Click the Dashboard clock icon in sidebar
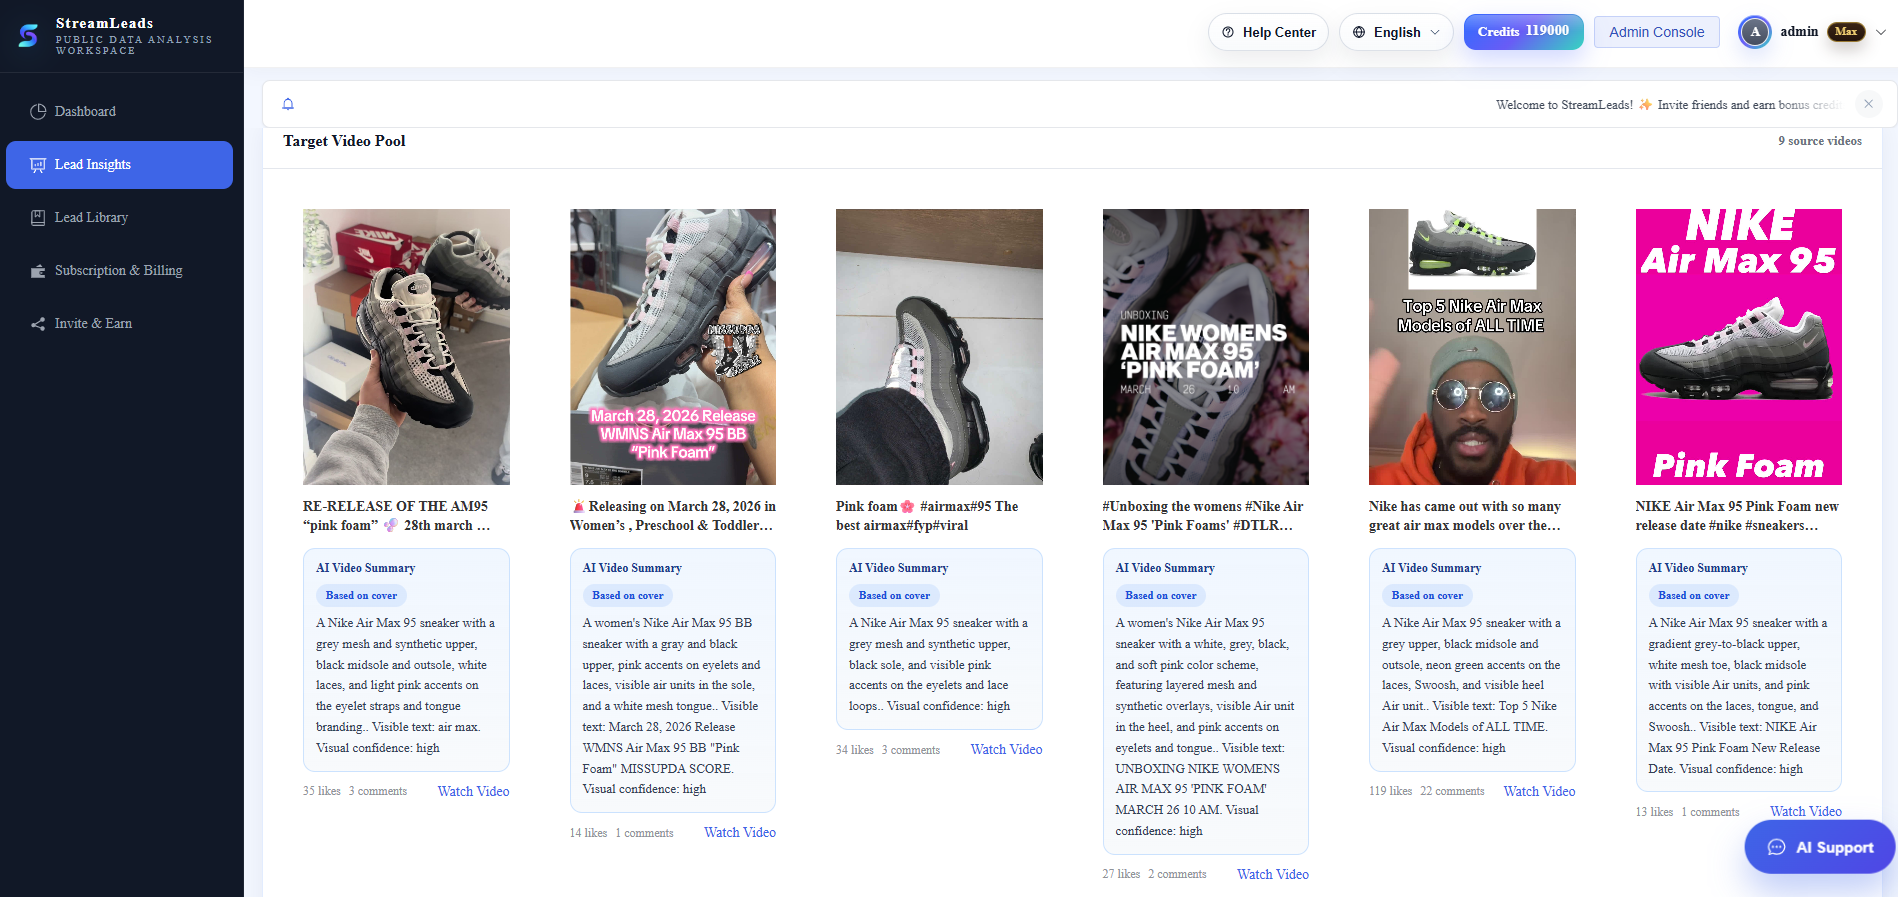Screen dimensions: 1898x897 click(38, 111)
